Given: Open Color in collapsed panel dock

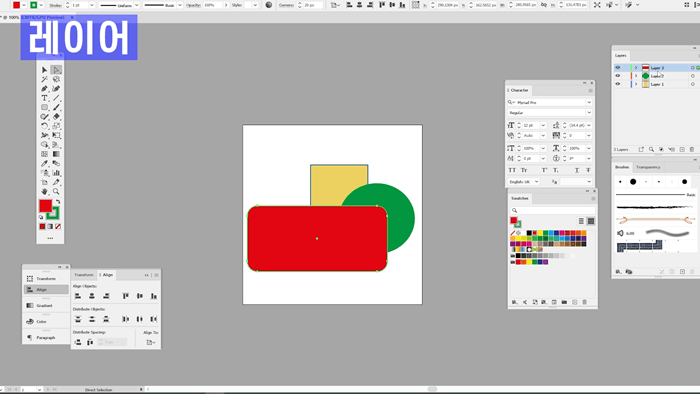Looking at the screenshot, I should 46,322.
